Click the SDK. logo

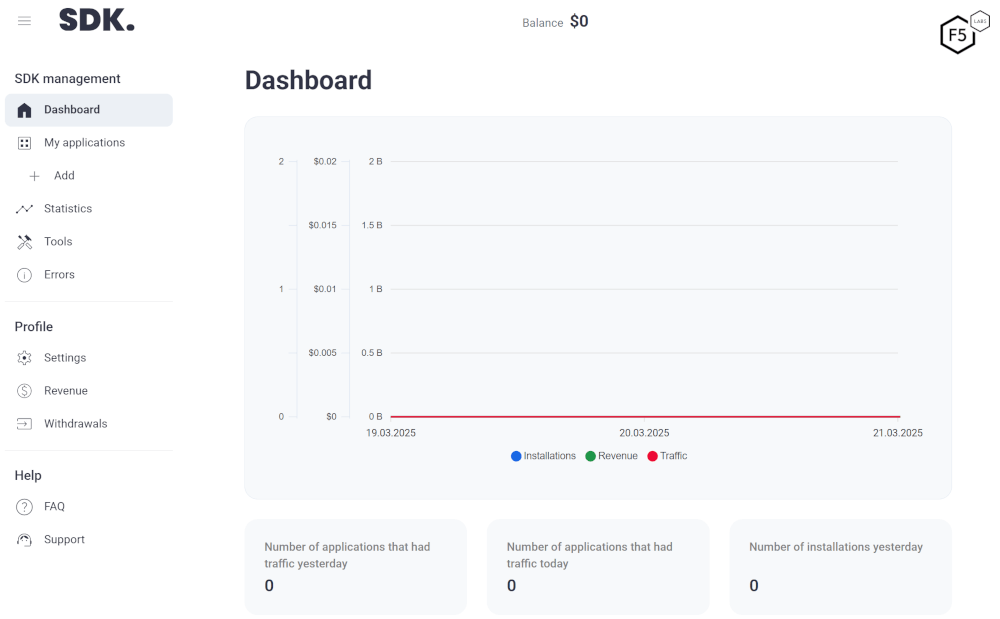tap(96, 20)
